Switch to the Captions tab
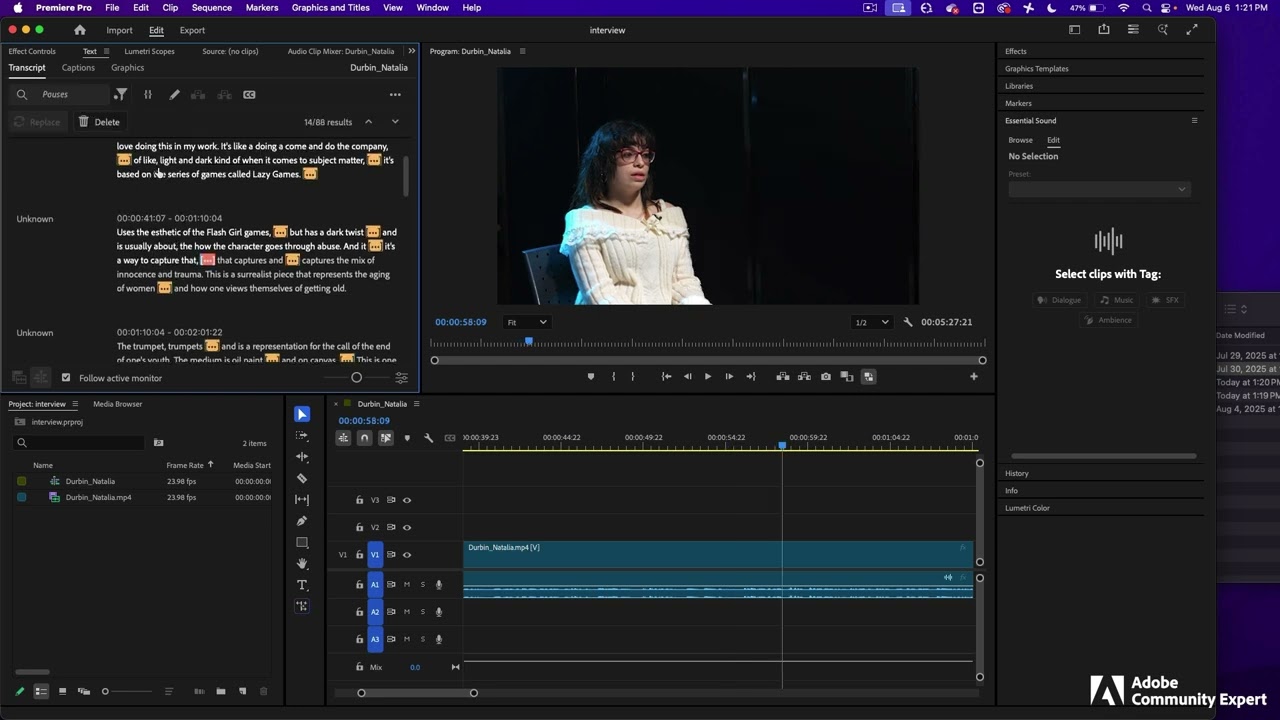 pyautogui.click(x=78, y=68)
